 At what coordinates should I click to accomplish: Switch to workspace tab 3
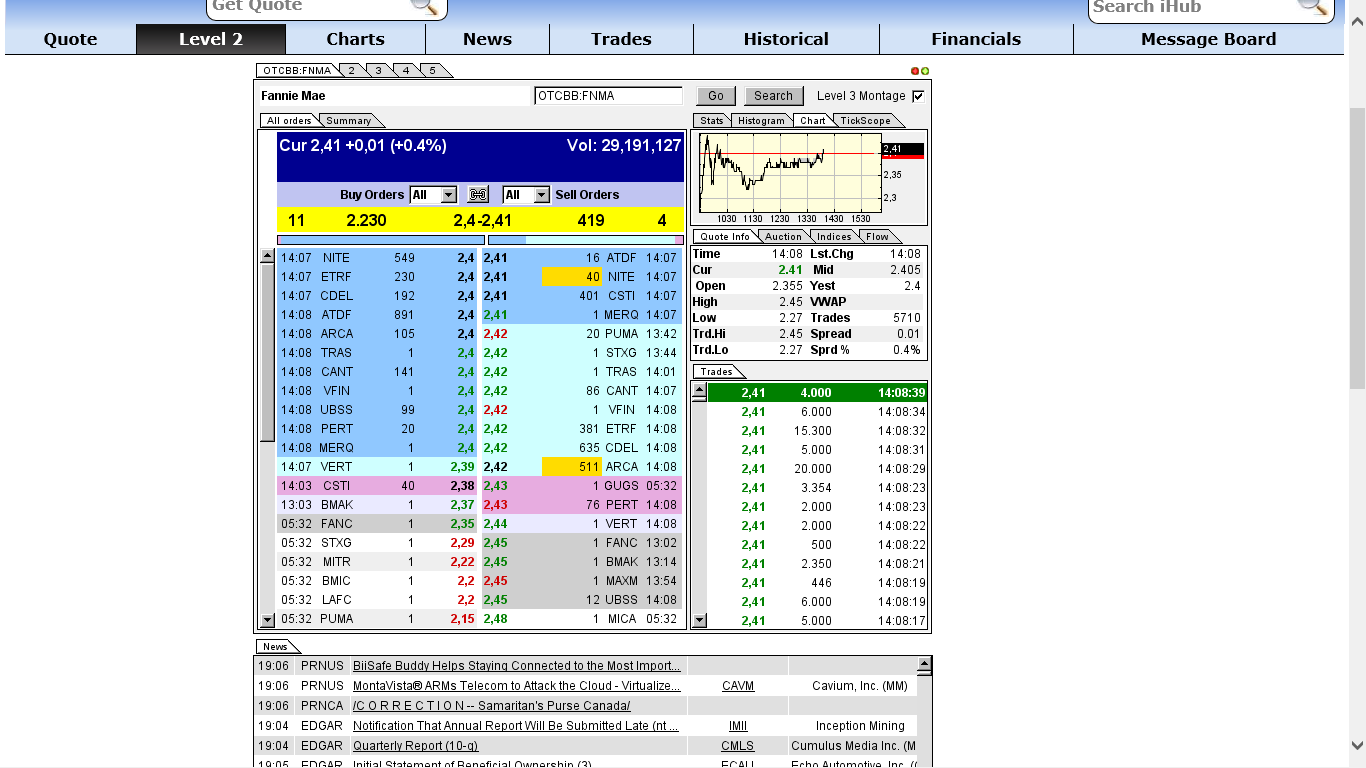click(x=379, y=71)
